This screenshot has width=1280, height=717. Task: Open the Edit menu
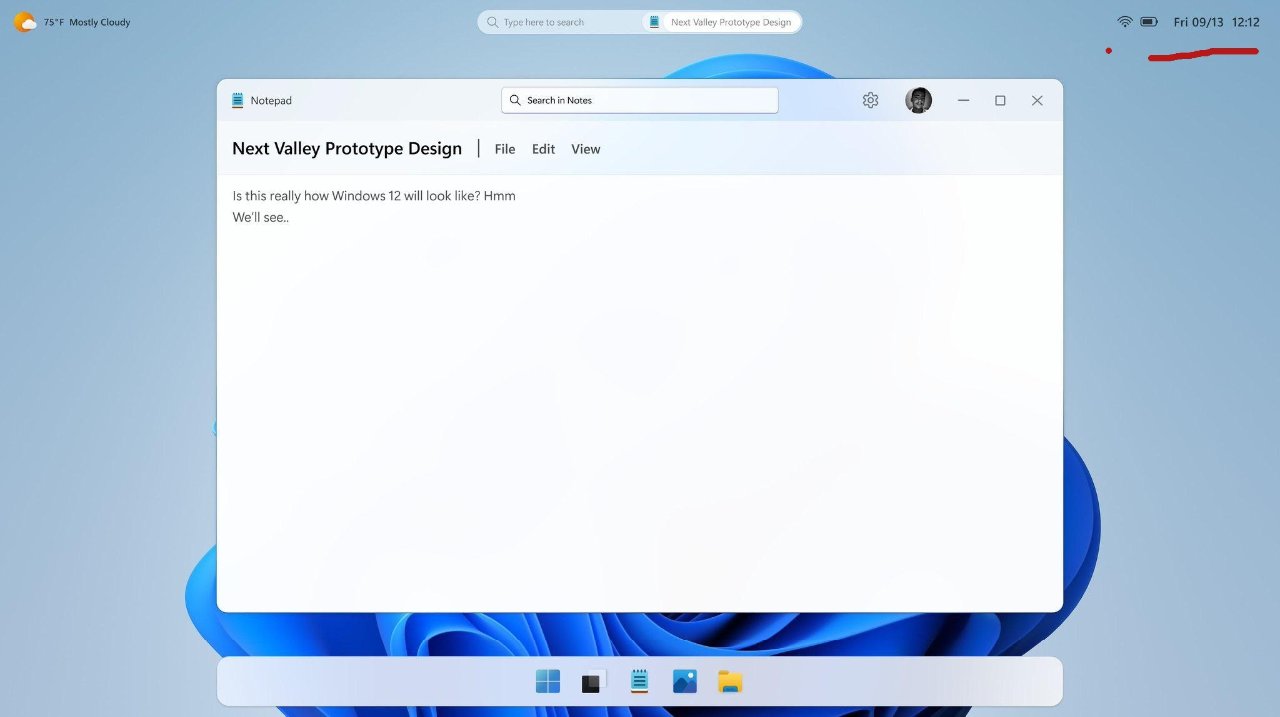tap(543, 149)
